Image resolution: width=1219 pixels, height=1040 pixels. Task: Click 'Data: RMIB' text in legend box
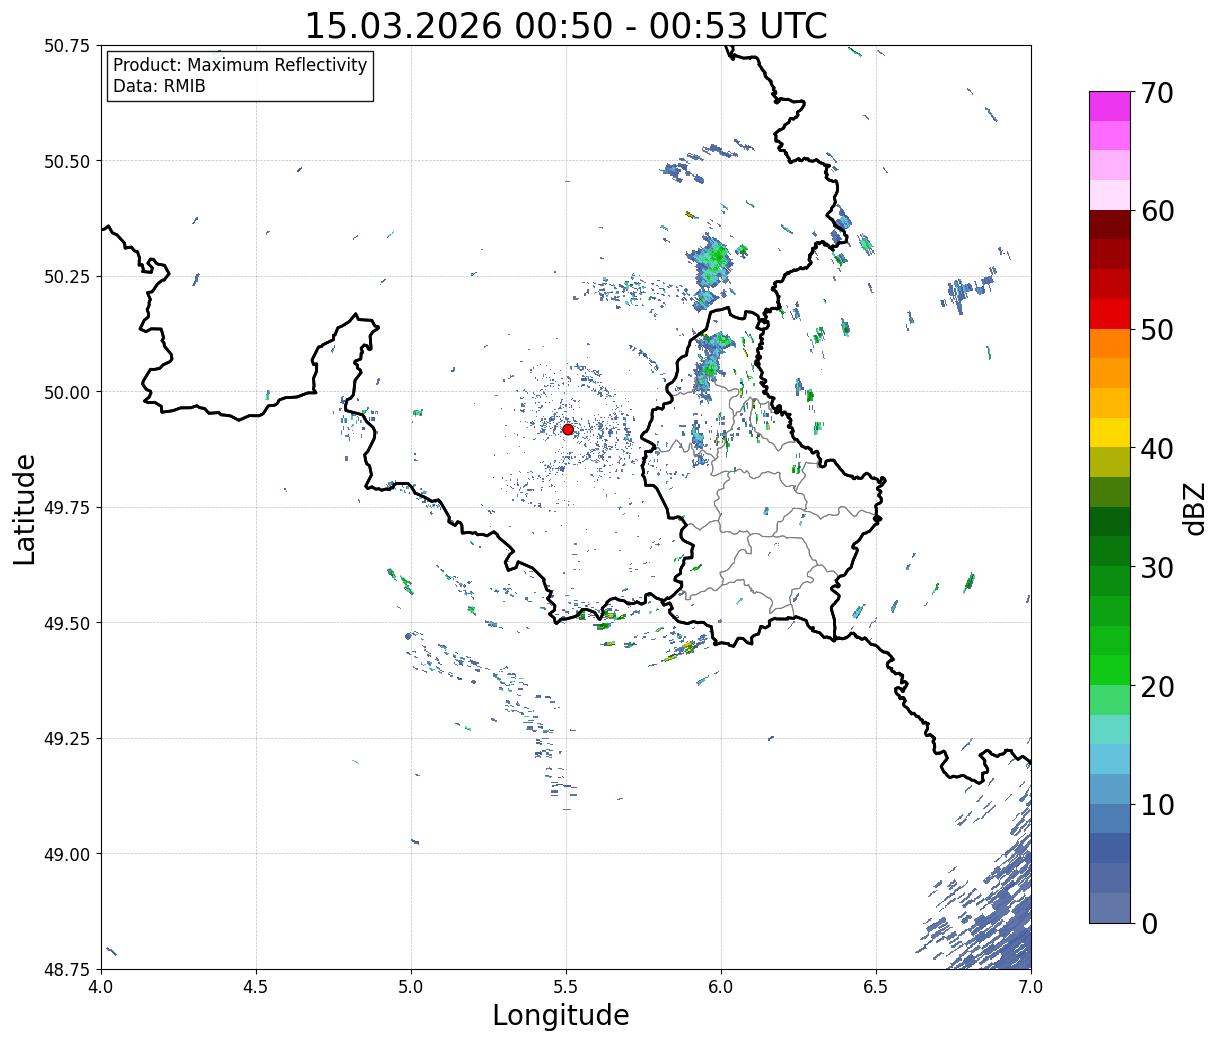point(159,87)
